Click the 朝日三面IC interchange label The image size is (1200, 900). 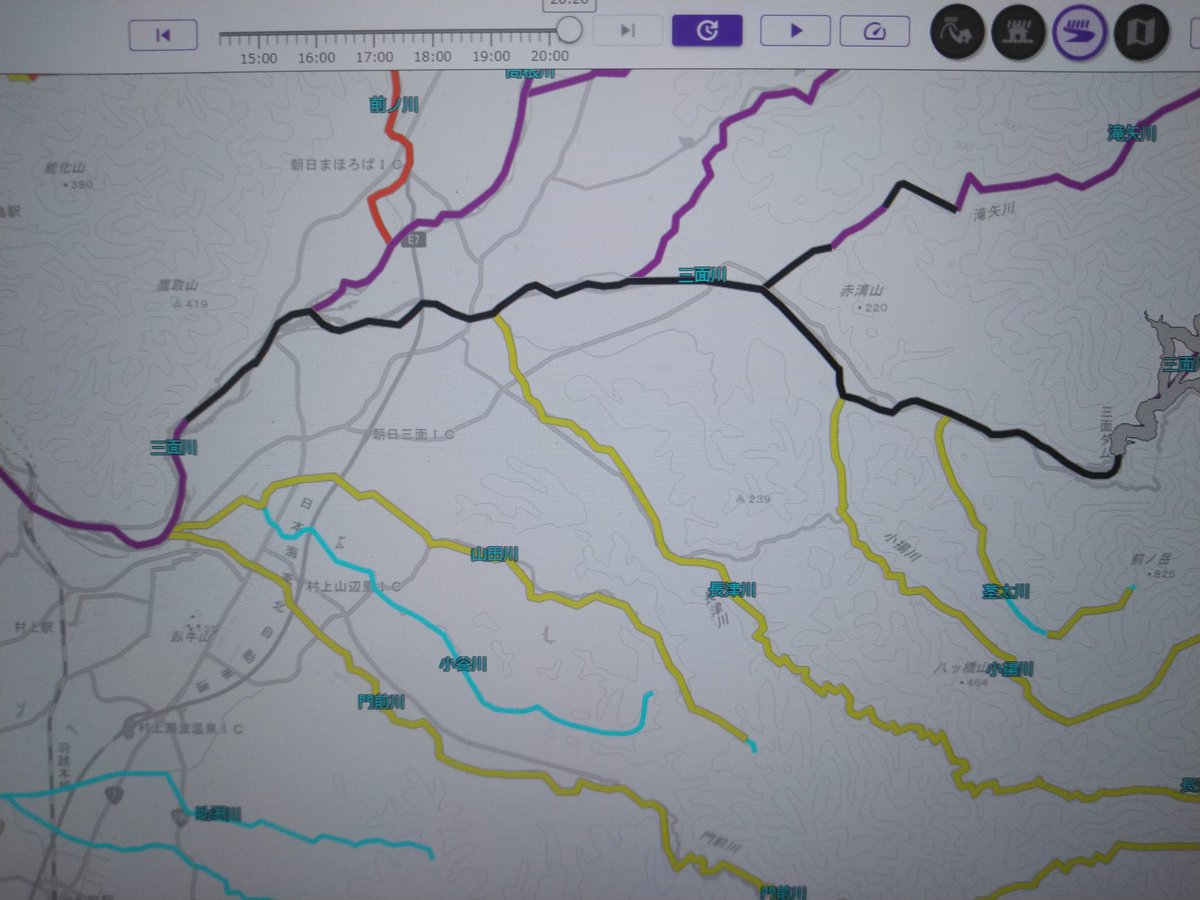coord(414,435)
